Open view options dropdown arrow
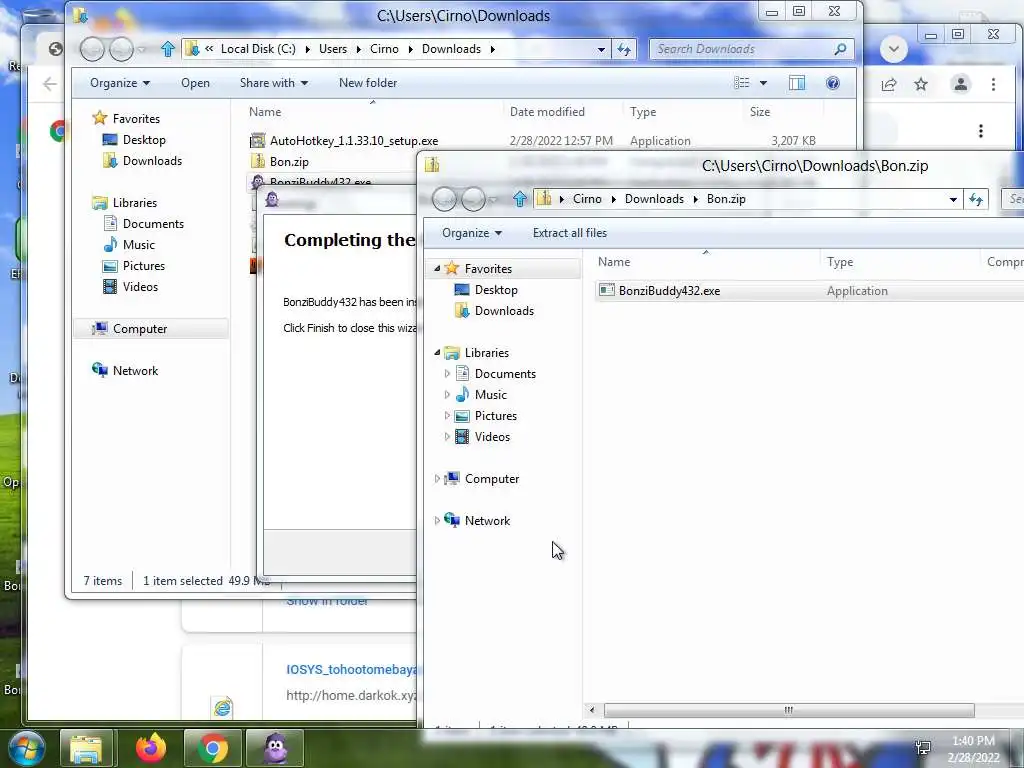This screenshot has height=768, width=1024. 763,83
